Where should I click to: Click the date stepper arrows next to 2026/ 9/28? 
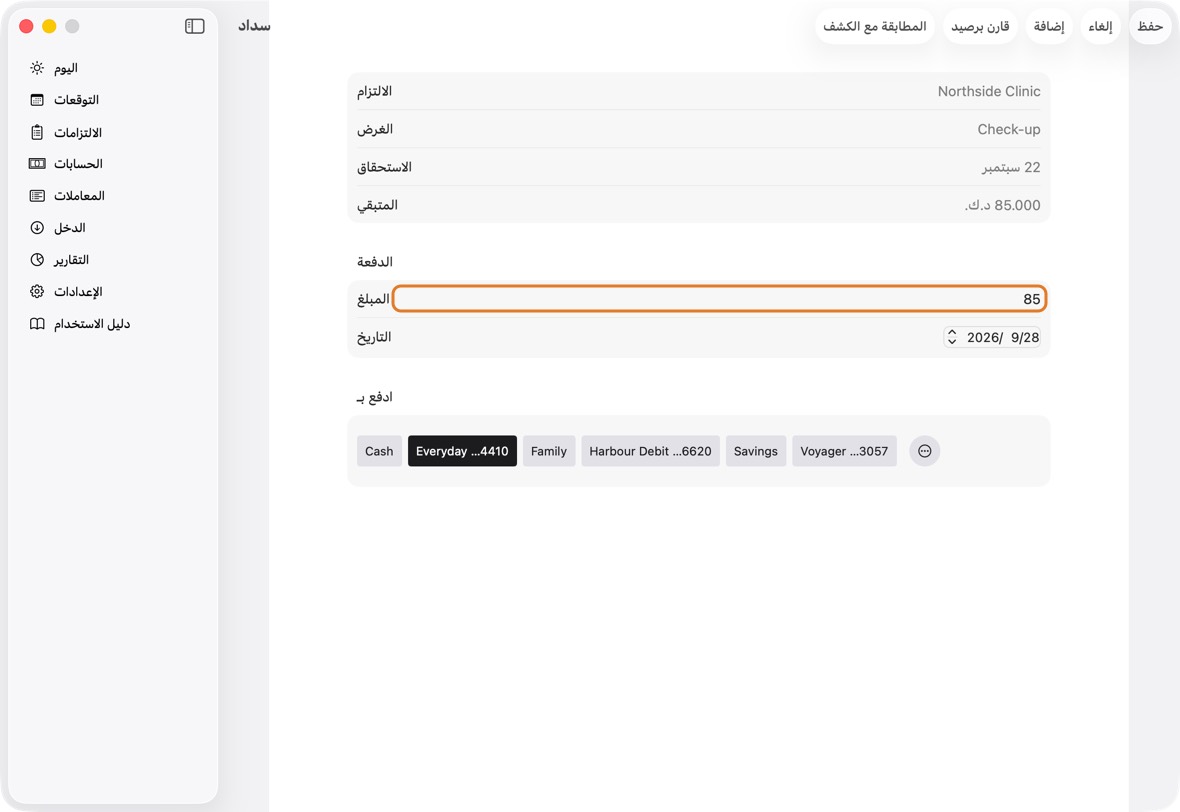pyautogui.click(x=952, y=337)
